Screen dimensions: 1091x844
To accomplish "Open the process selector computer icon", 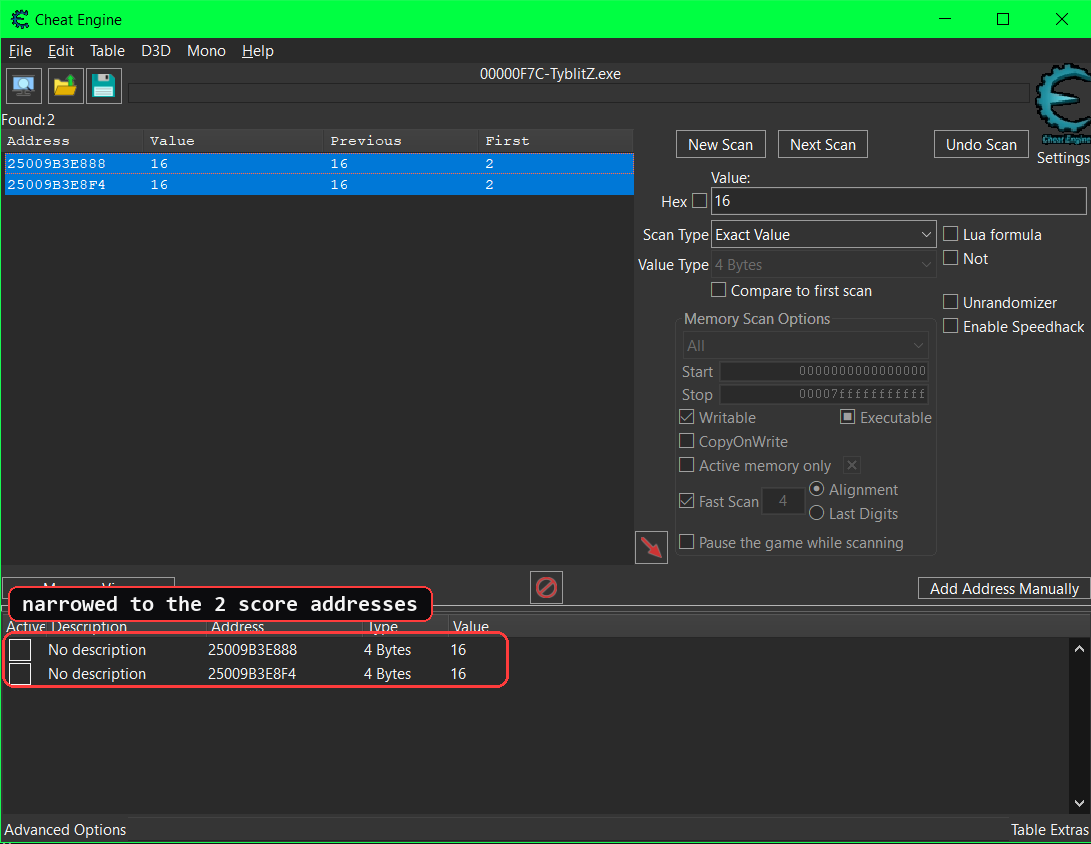I will click(x=24, y=86).
